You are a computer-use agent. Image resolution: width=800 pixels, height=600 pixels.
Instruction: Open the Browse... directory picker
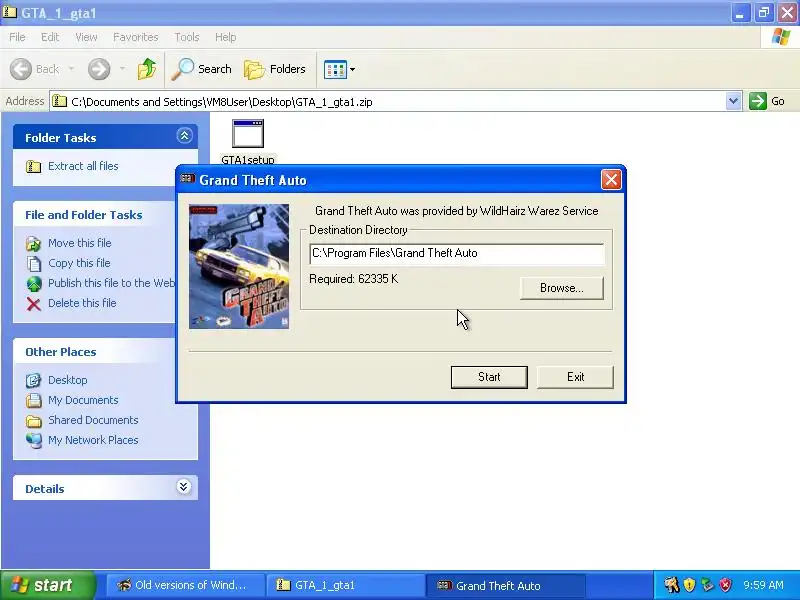(562, 288)
